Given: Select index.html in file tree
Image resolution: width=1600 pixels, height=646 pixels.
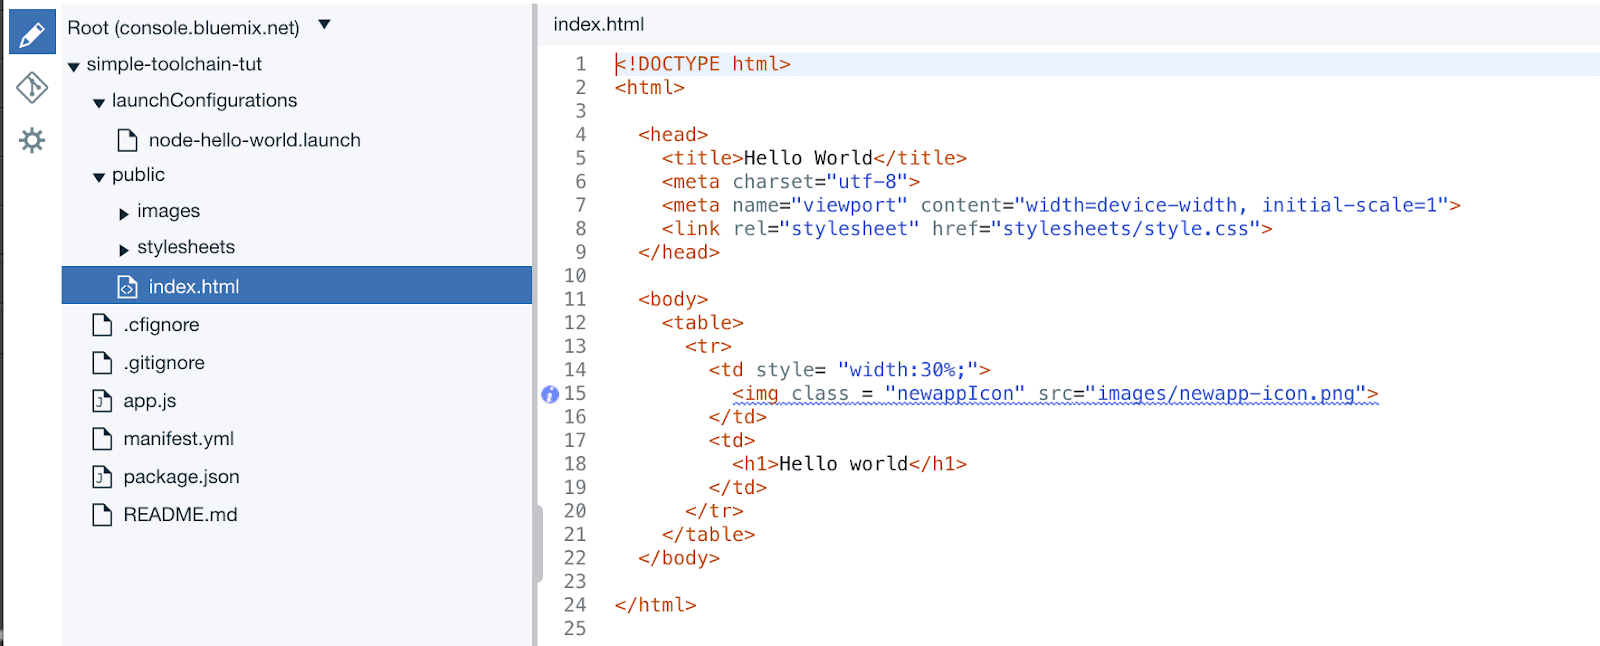Looking at the screenshot, I should click(x=297, y=286).
